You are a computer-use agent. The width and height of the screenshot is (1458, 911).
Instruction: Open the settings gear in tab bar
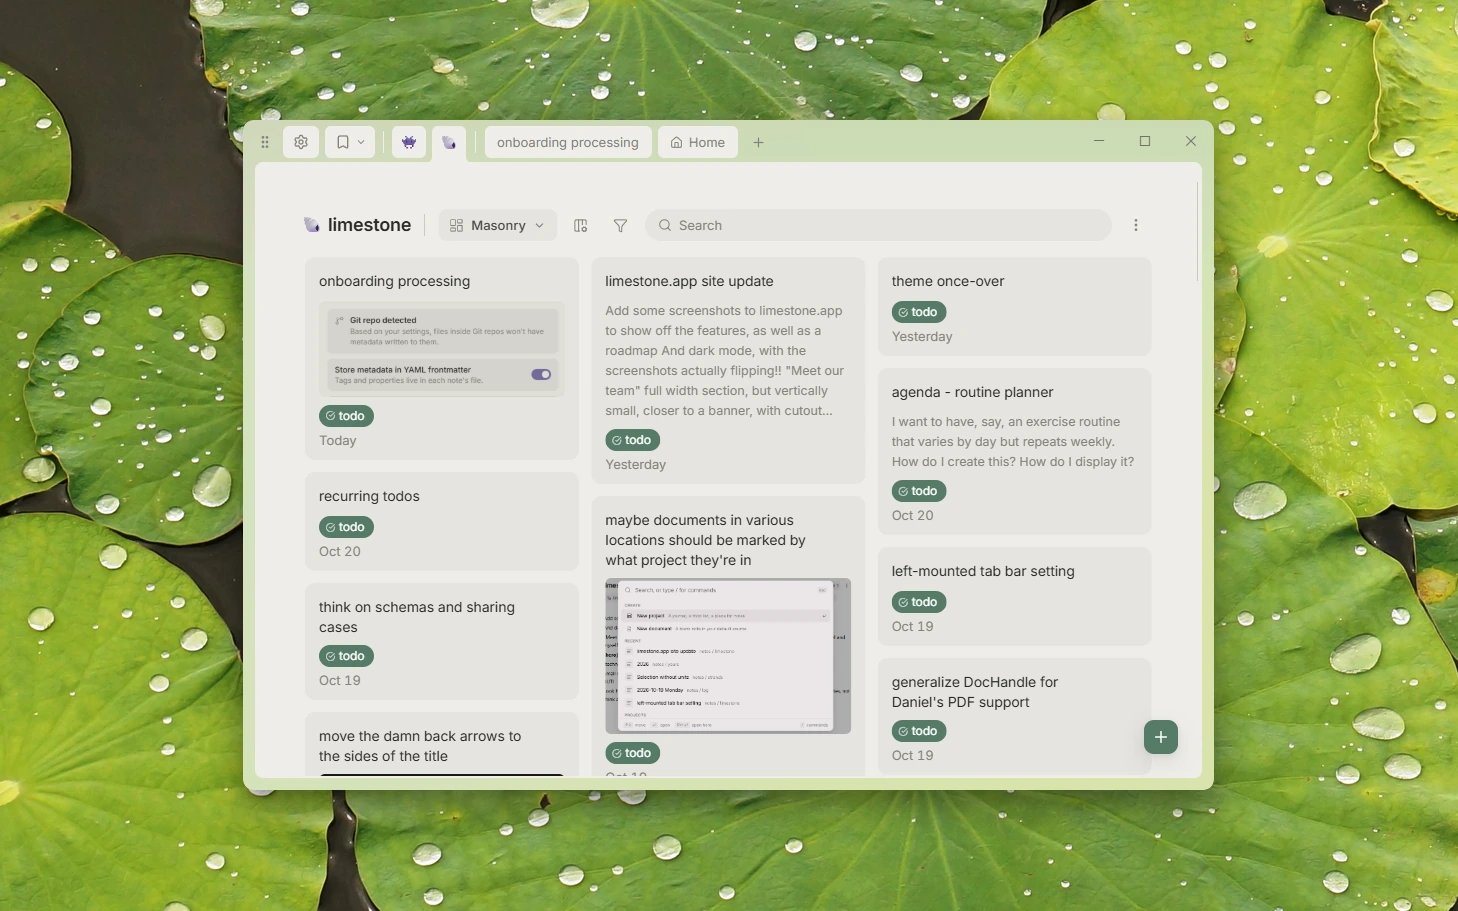301,142
